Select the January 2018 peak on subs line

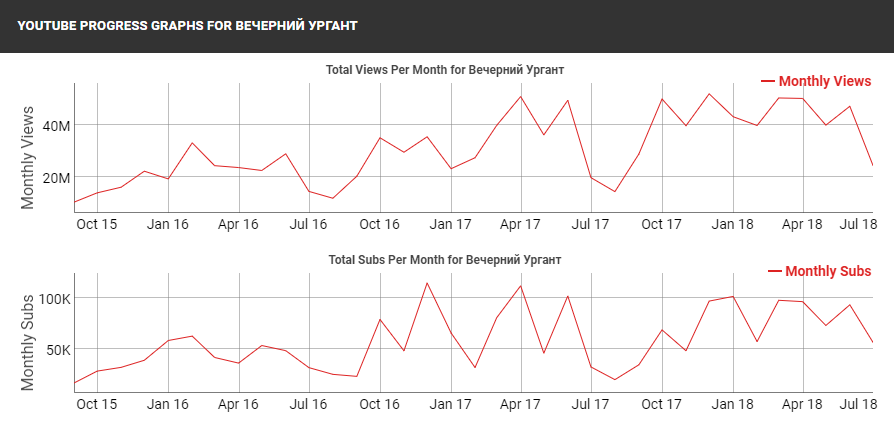pyautogui.click(x=733, y=297)
